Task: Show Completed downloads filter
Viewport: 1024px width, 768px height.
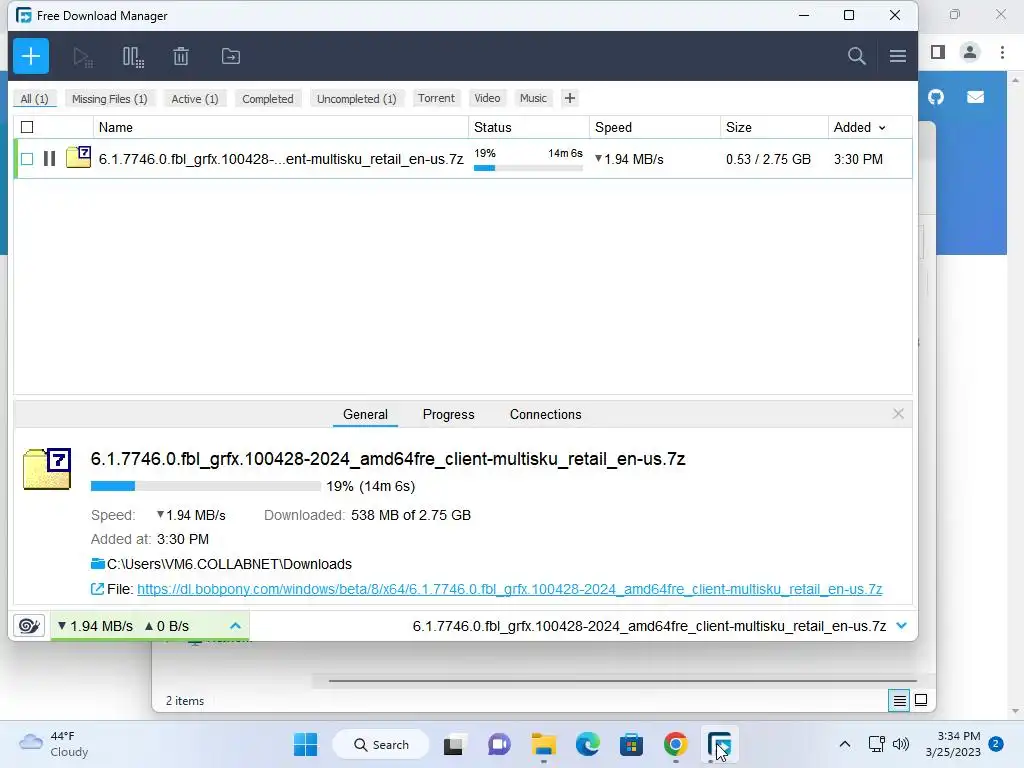Action: (x=268, y=99)
